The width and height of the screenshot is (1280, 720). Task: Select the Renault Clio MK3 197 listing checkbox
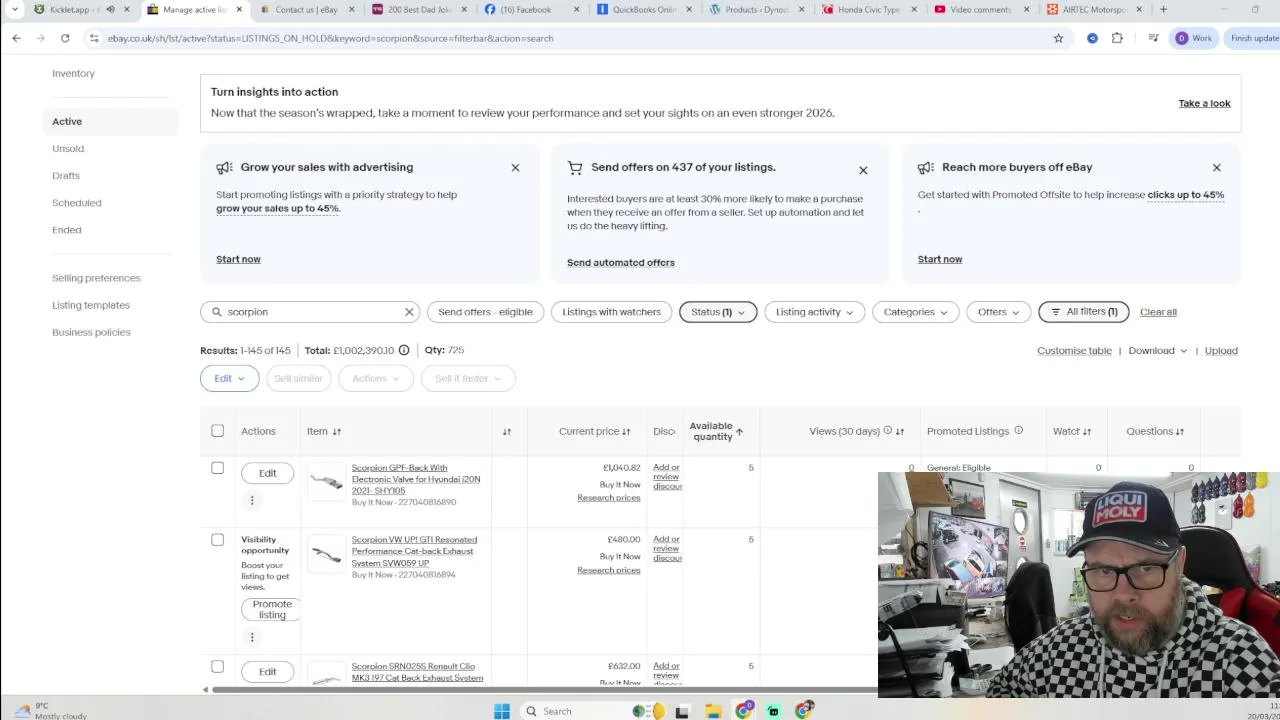[217, 667]
